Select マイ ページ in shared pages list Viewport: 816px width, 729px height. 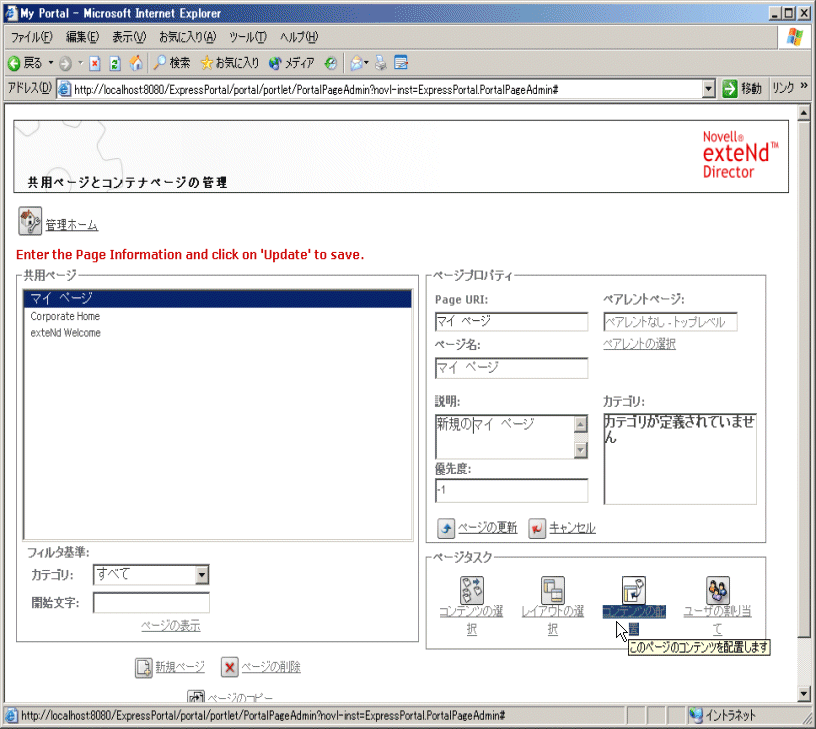218,299
